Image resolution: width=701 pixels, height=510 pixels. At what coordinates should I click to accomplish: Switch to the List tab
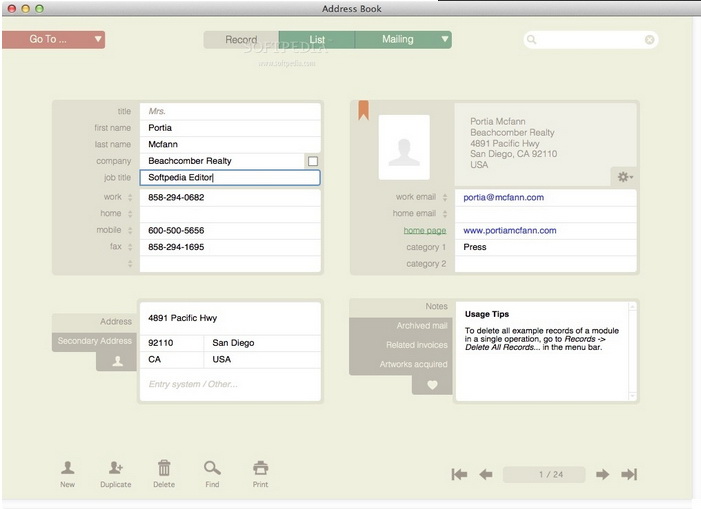(317, 39)
